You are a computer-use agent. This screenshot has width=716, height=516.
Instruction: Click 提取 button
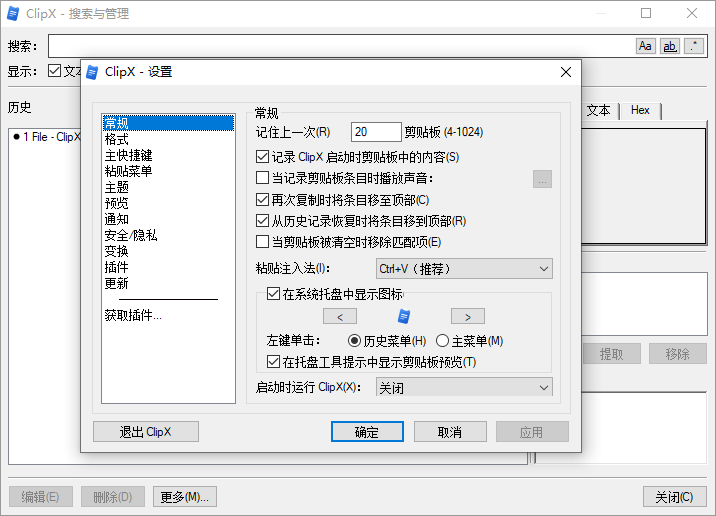(x=611, y=353)
